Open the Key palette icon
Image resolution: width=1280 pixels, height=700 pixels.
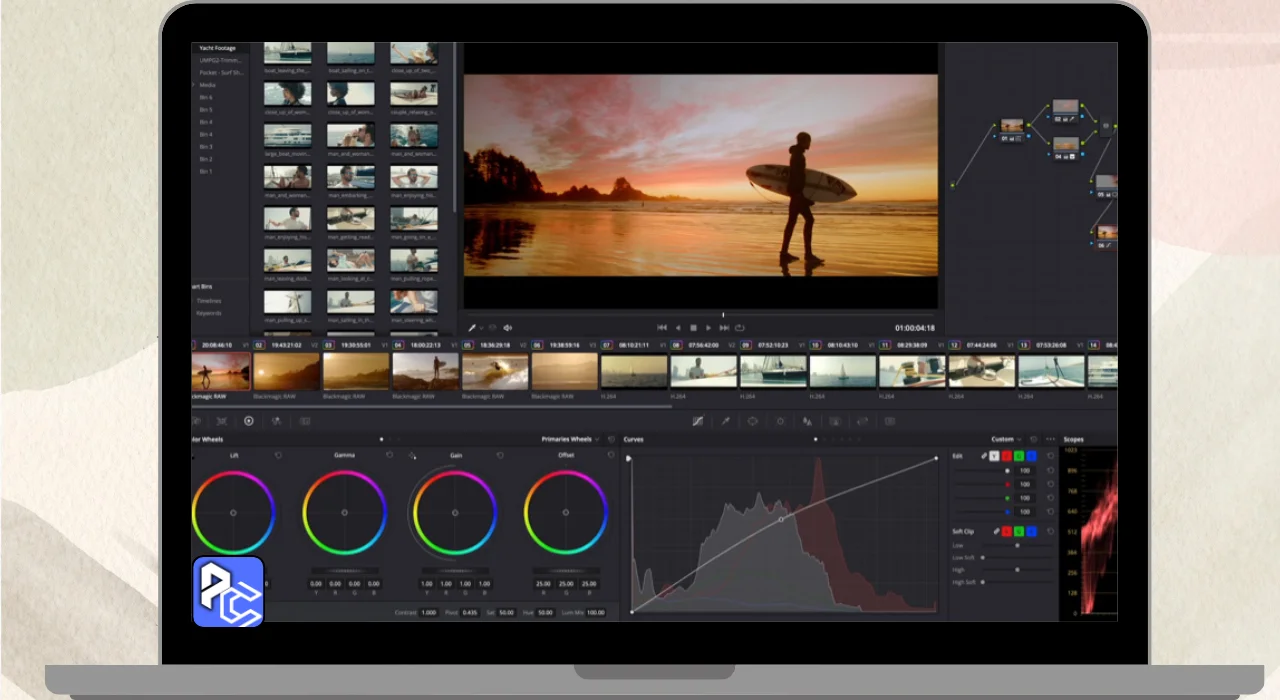click(x=835, y=421)
